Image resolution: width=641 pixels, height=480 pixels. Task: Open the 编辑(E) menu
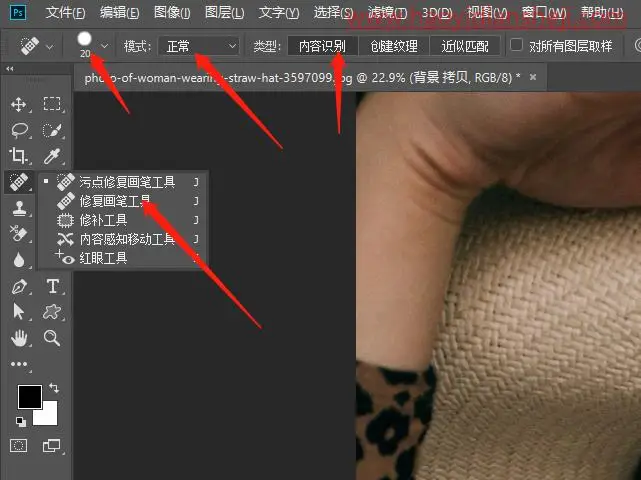119,13
